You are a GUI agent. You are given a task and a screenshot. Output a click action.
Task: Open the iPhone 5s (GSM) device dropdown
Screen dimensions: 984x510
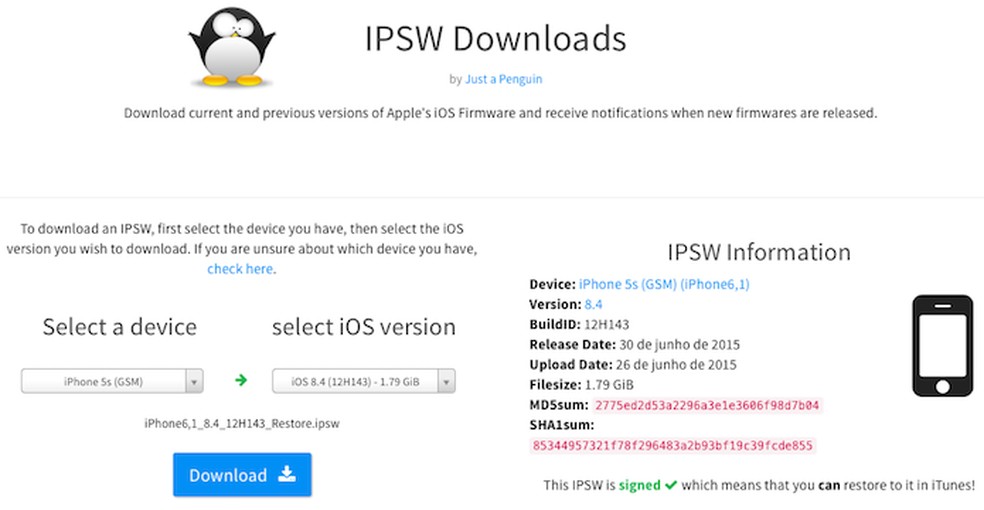pyautogui.click(x=112, y=381)
